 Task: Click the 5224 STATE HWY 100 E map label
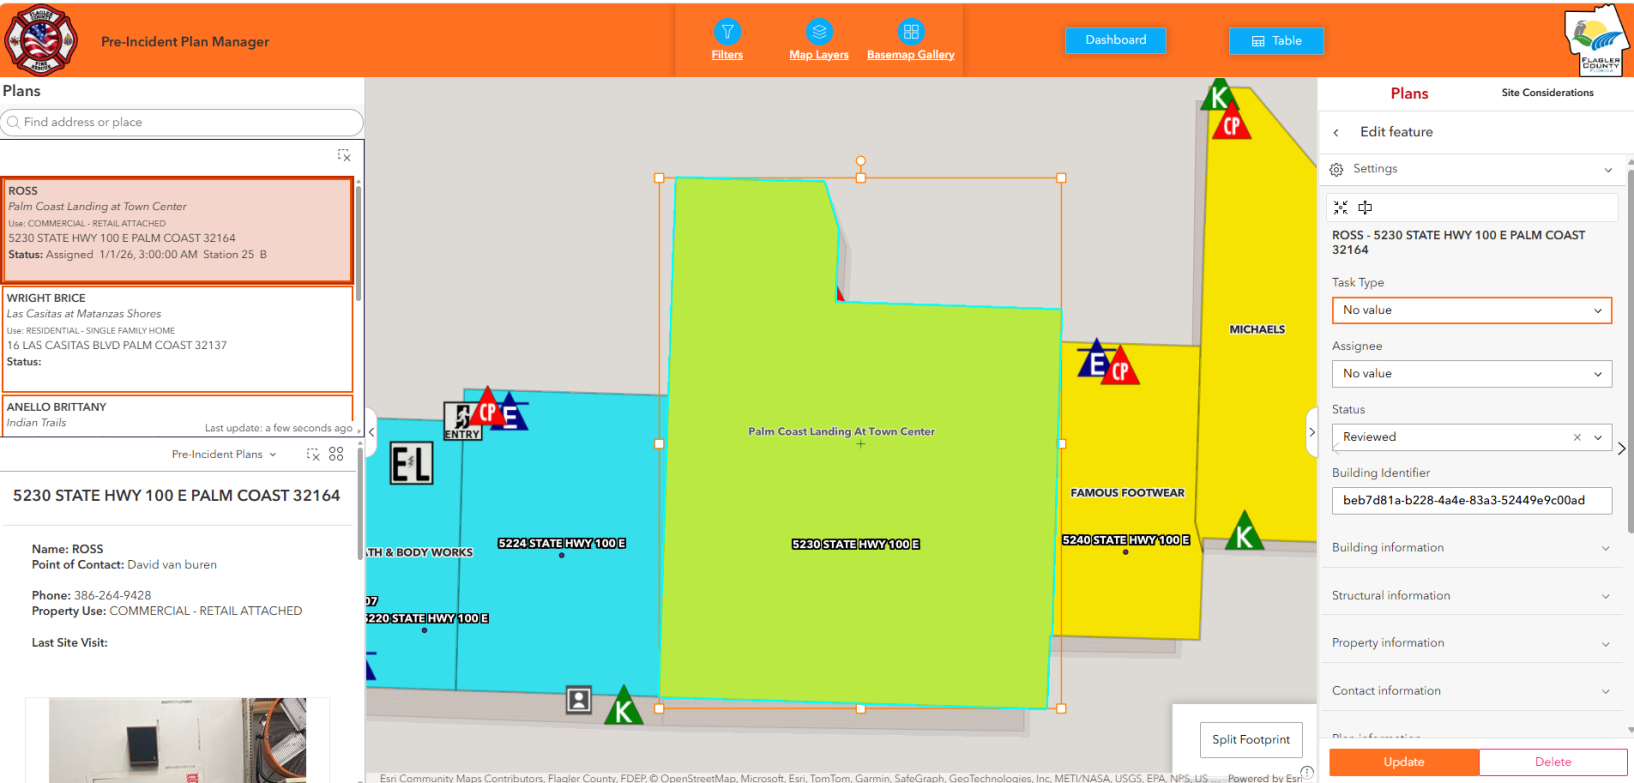coord(562,544)
